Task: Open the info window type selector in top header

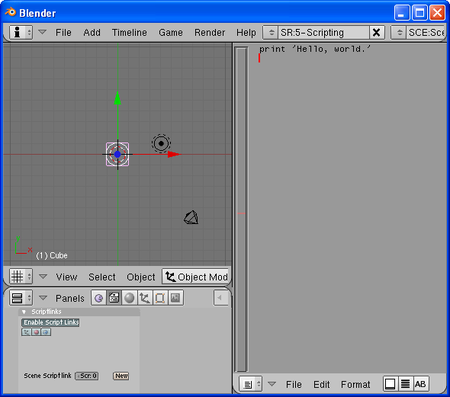Action: point(21,32)
